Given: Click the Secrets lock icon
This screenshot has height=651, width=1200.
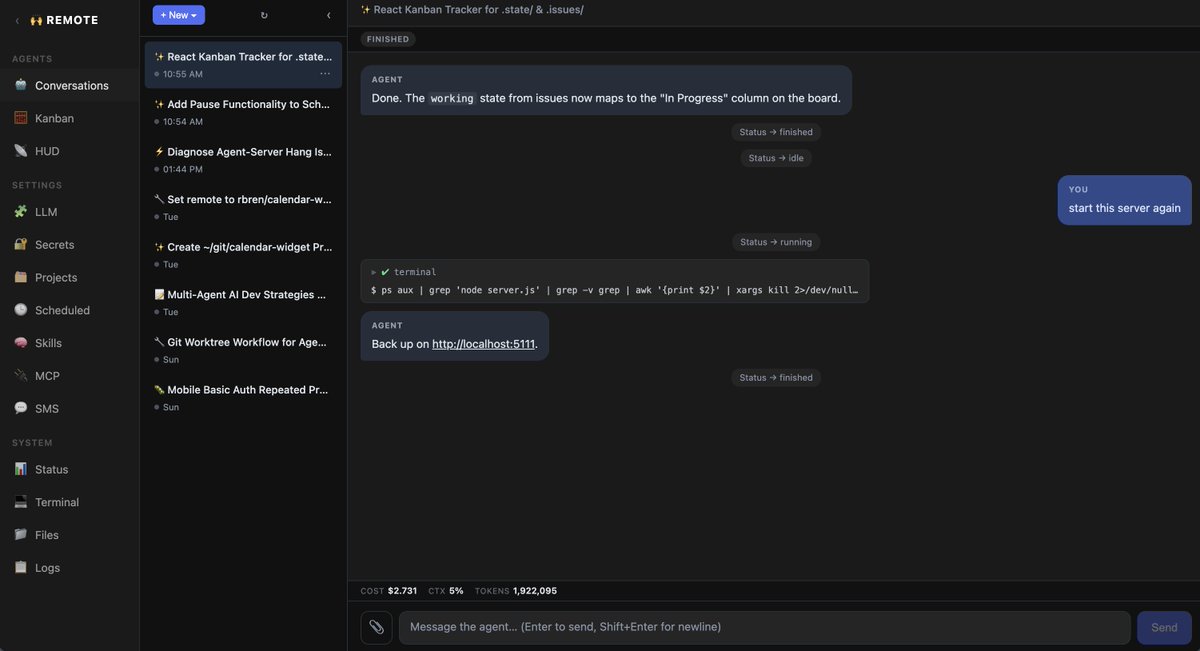Looking at the screenshot, I should coord(20,244).
